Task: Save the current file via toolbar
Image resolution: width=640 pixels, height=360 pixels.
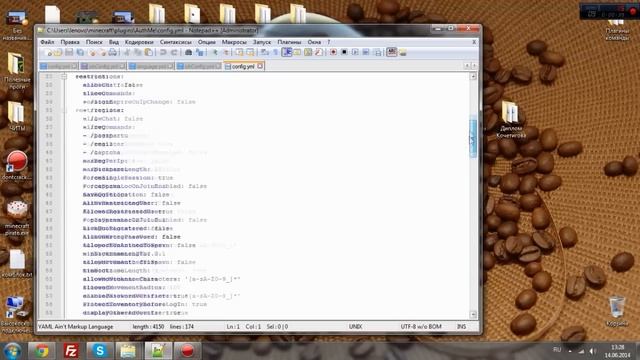Action: tap(69, 52)
